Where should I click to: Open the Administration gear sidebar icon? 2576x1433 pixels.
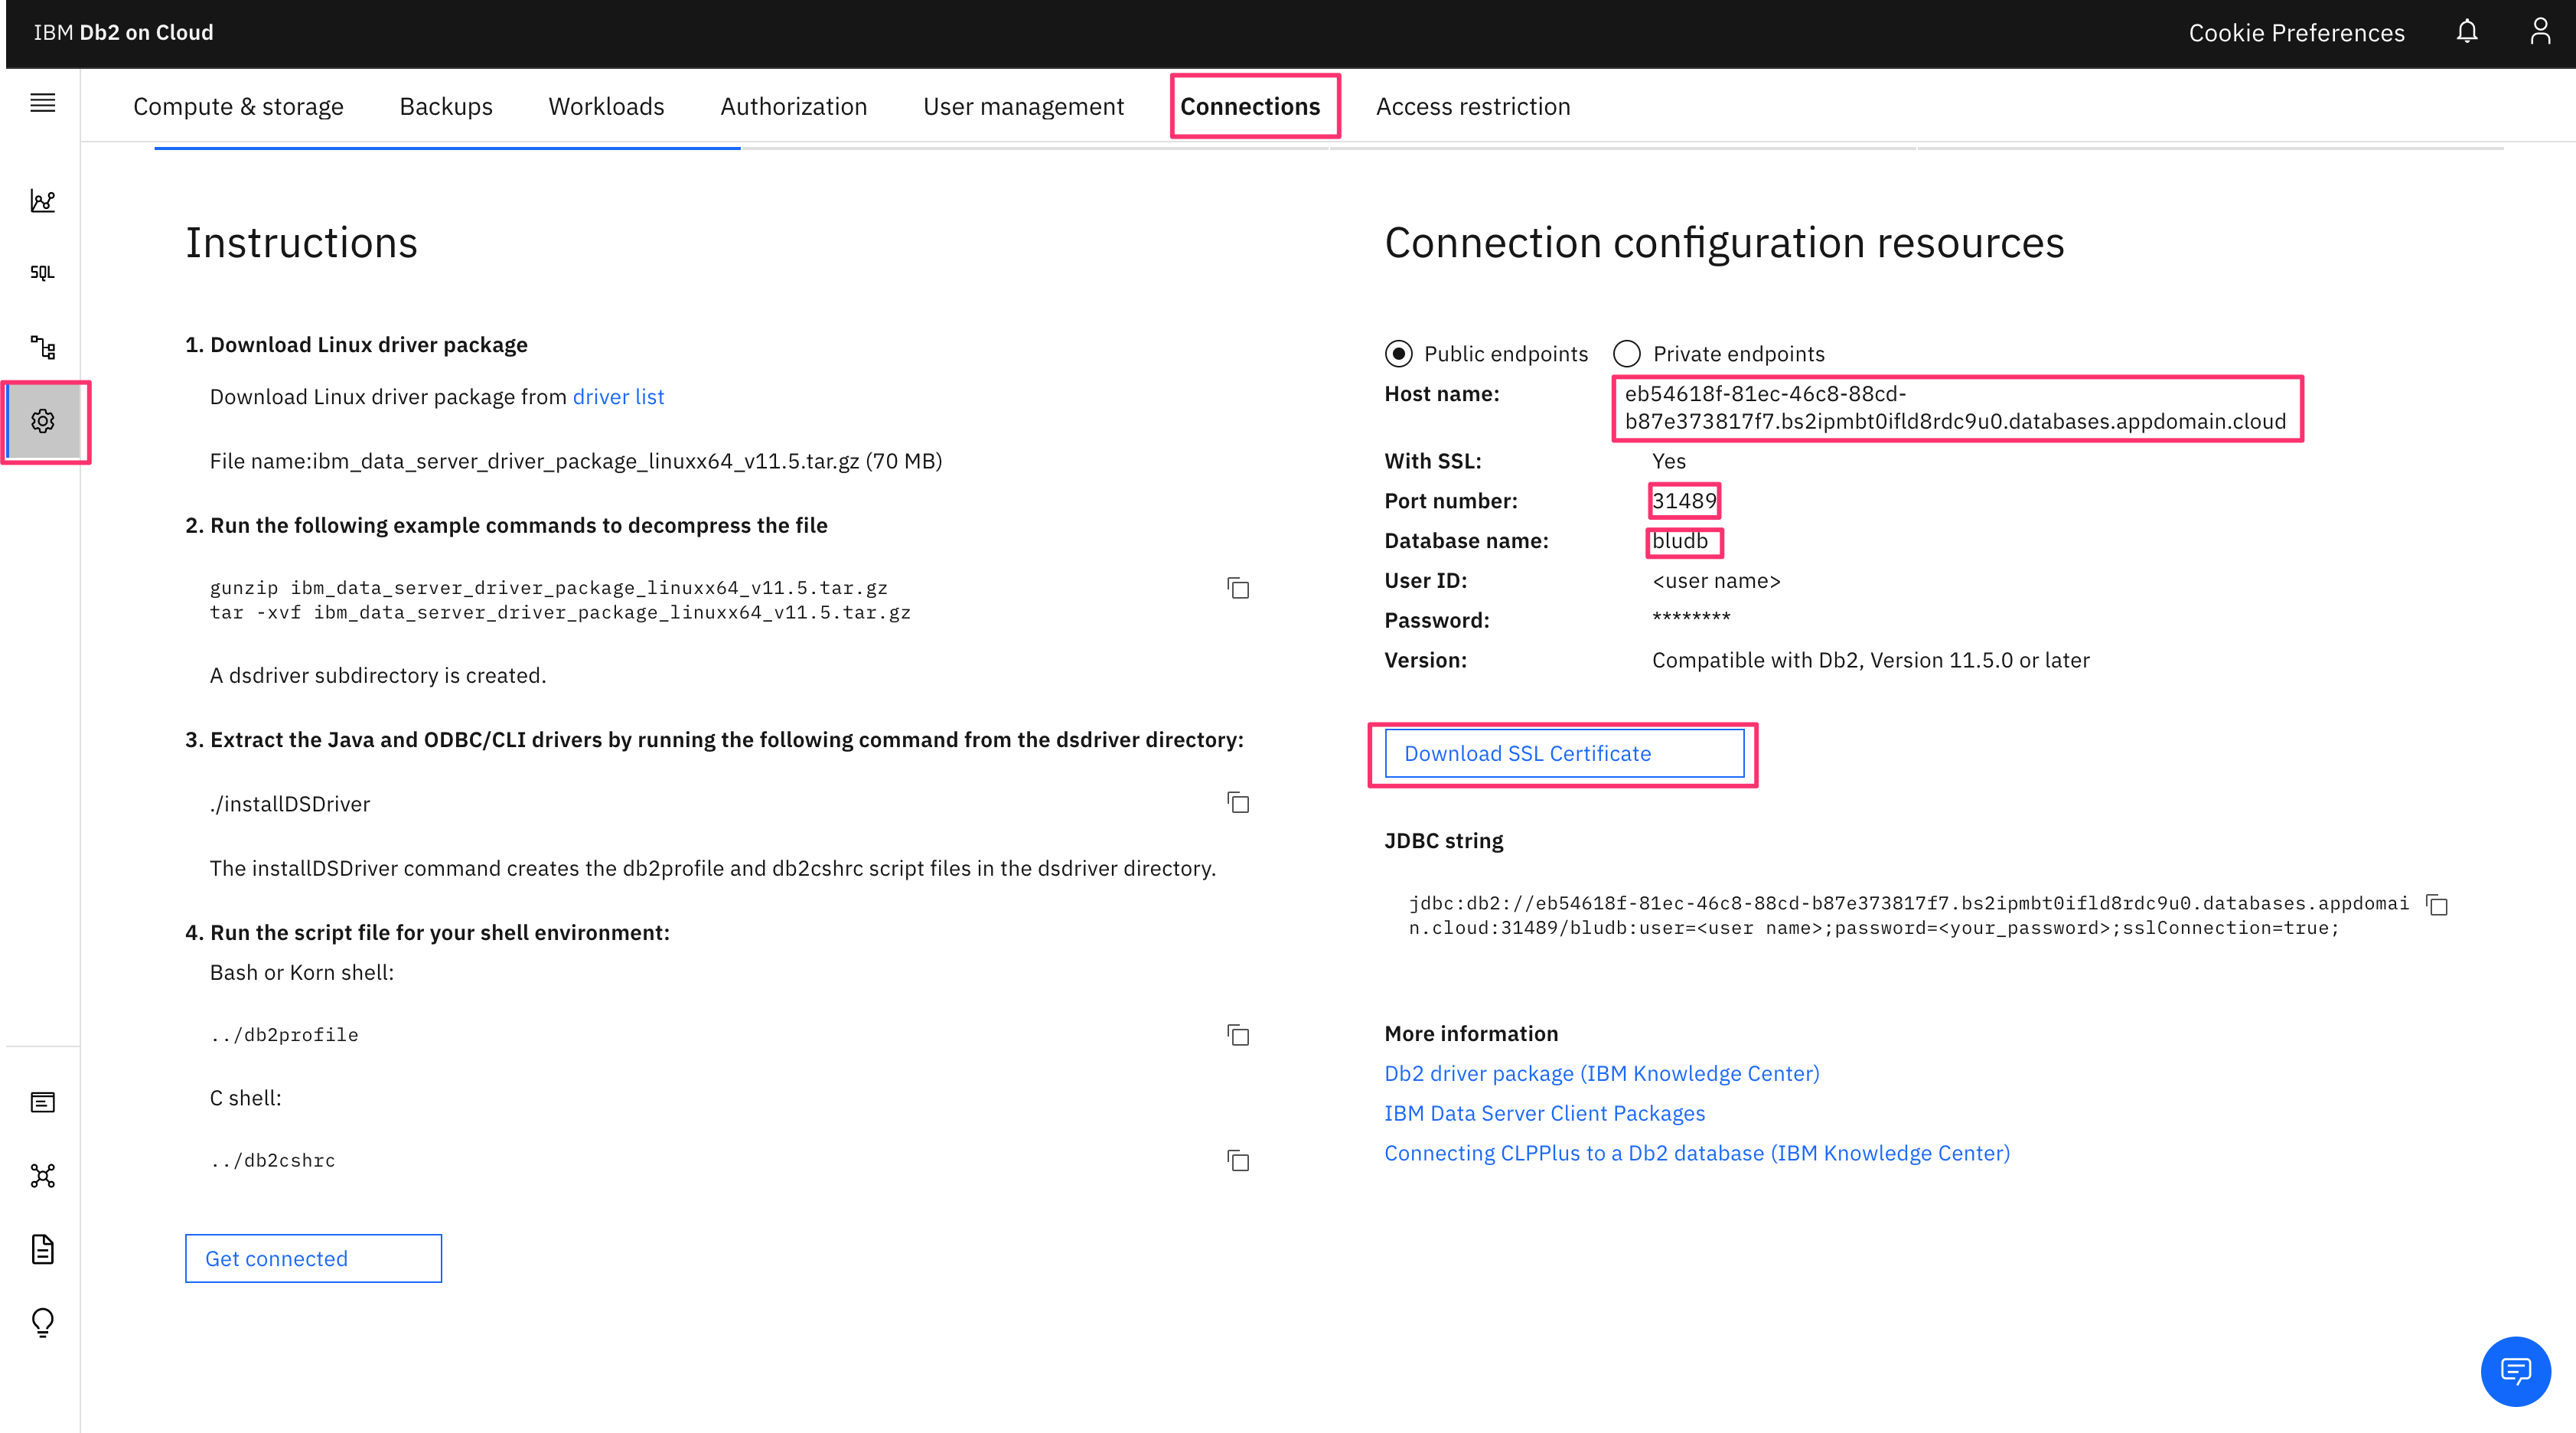click(x=42, y=421)
